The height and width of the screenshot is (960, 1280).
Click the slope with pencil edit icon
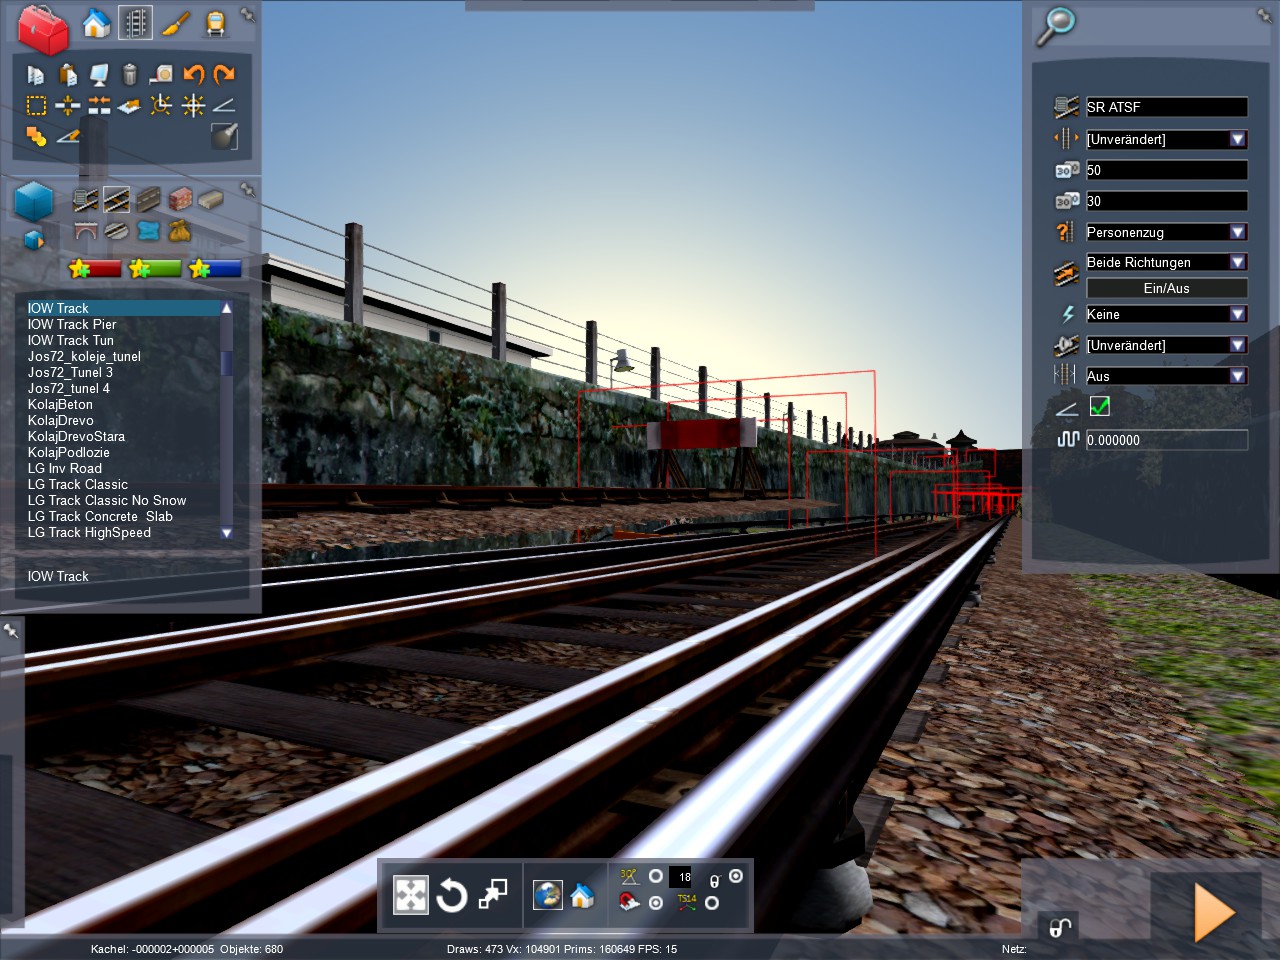pos(68,136)
